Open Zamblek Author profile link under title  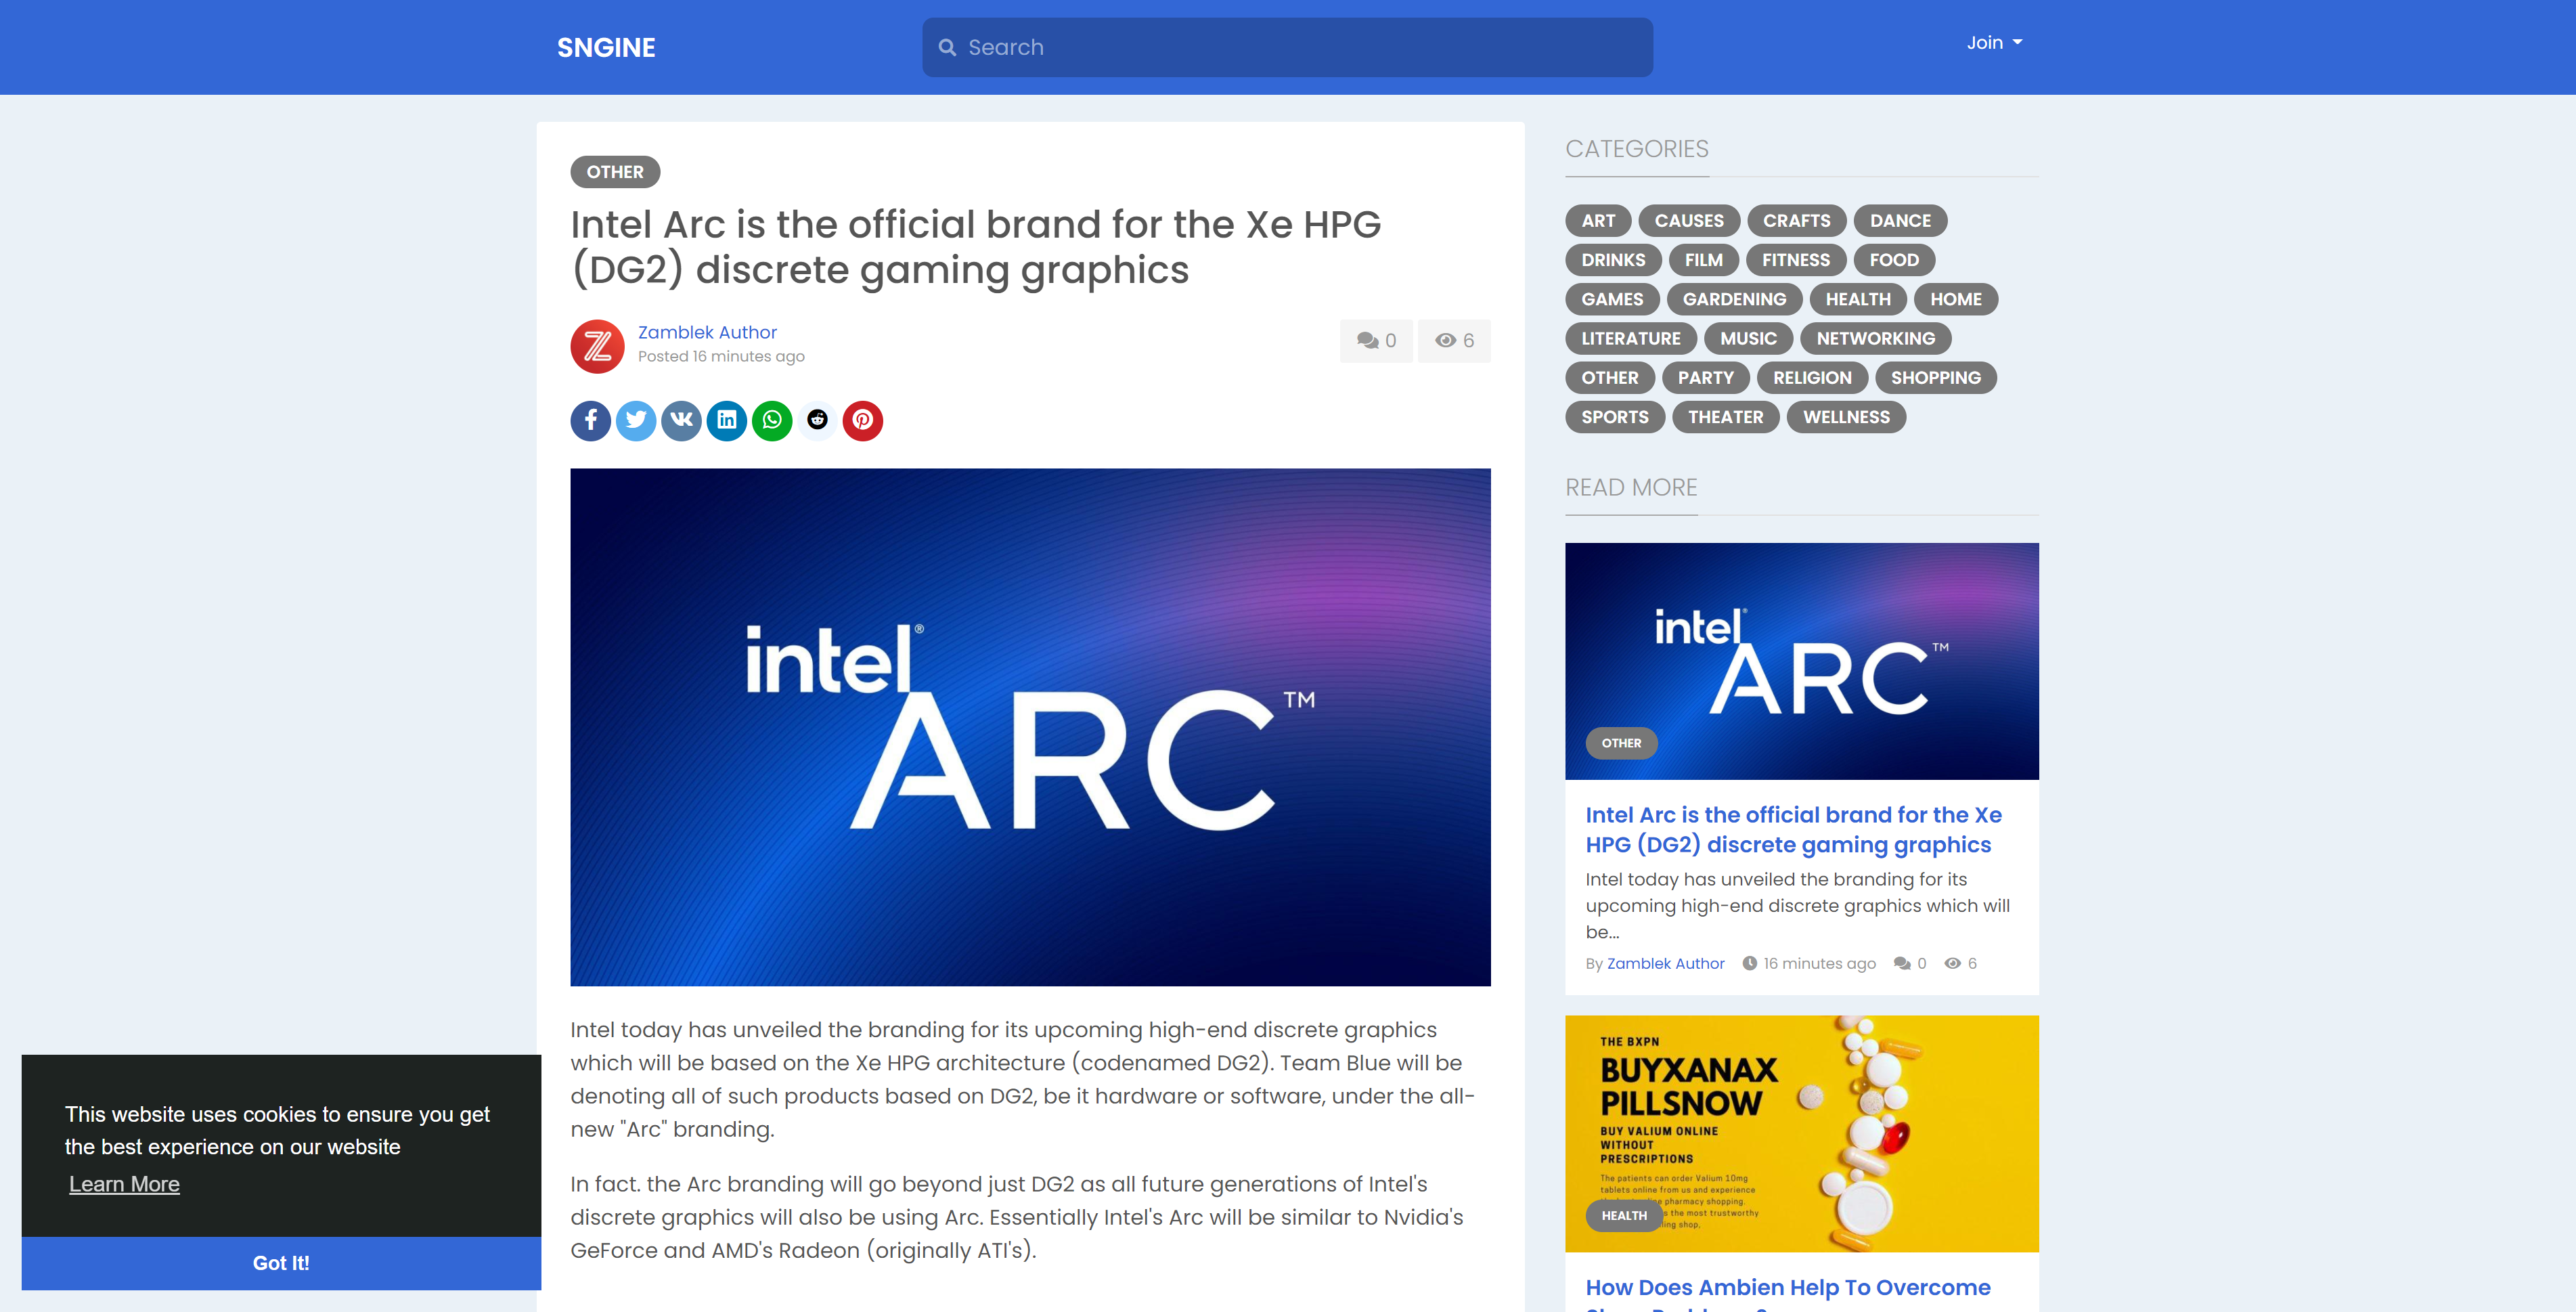coord(707,332)
